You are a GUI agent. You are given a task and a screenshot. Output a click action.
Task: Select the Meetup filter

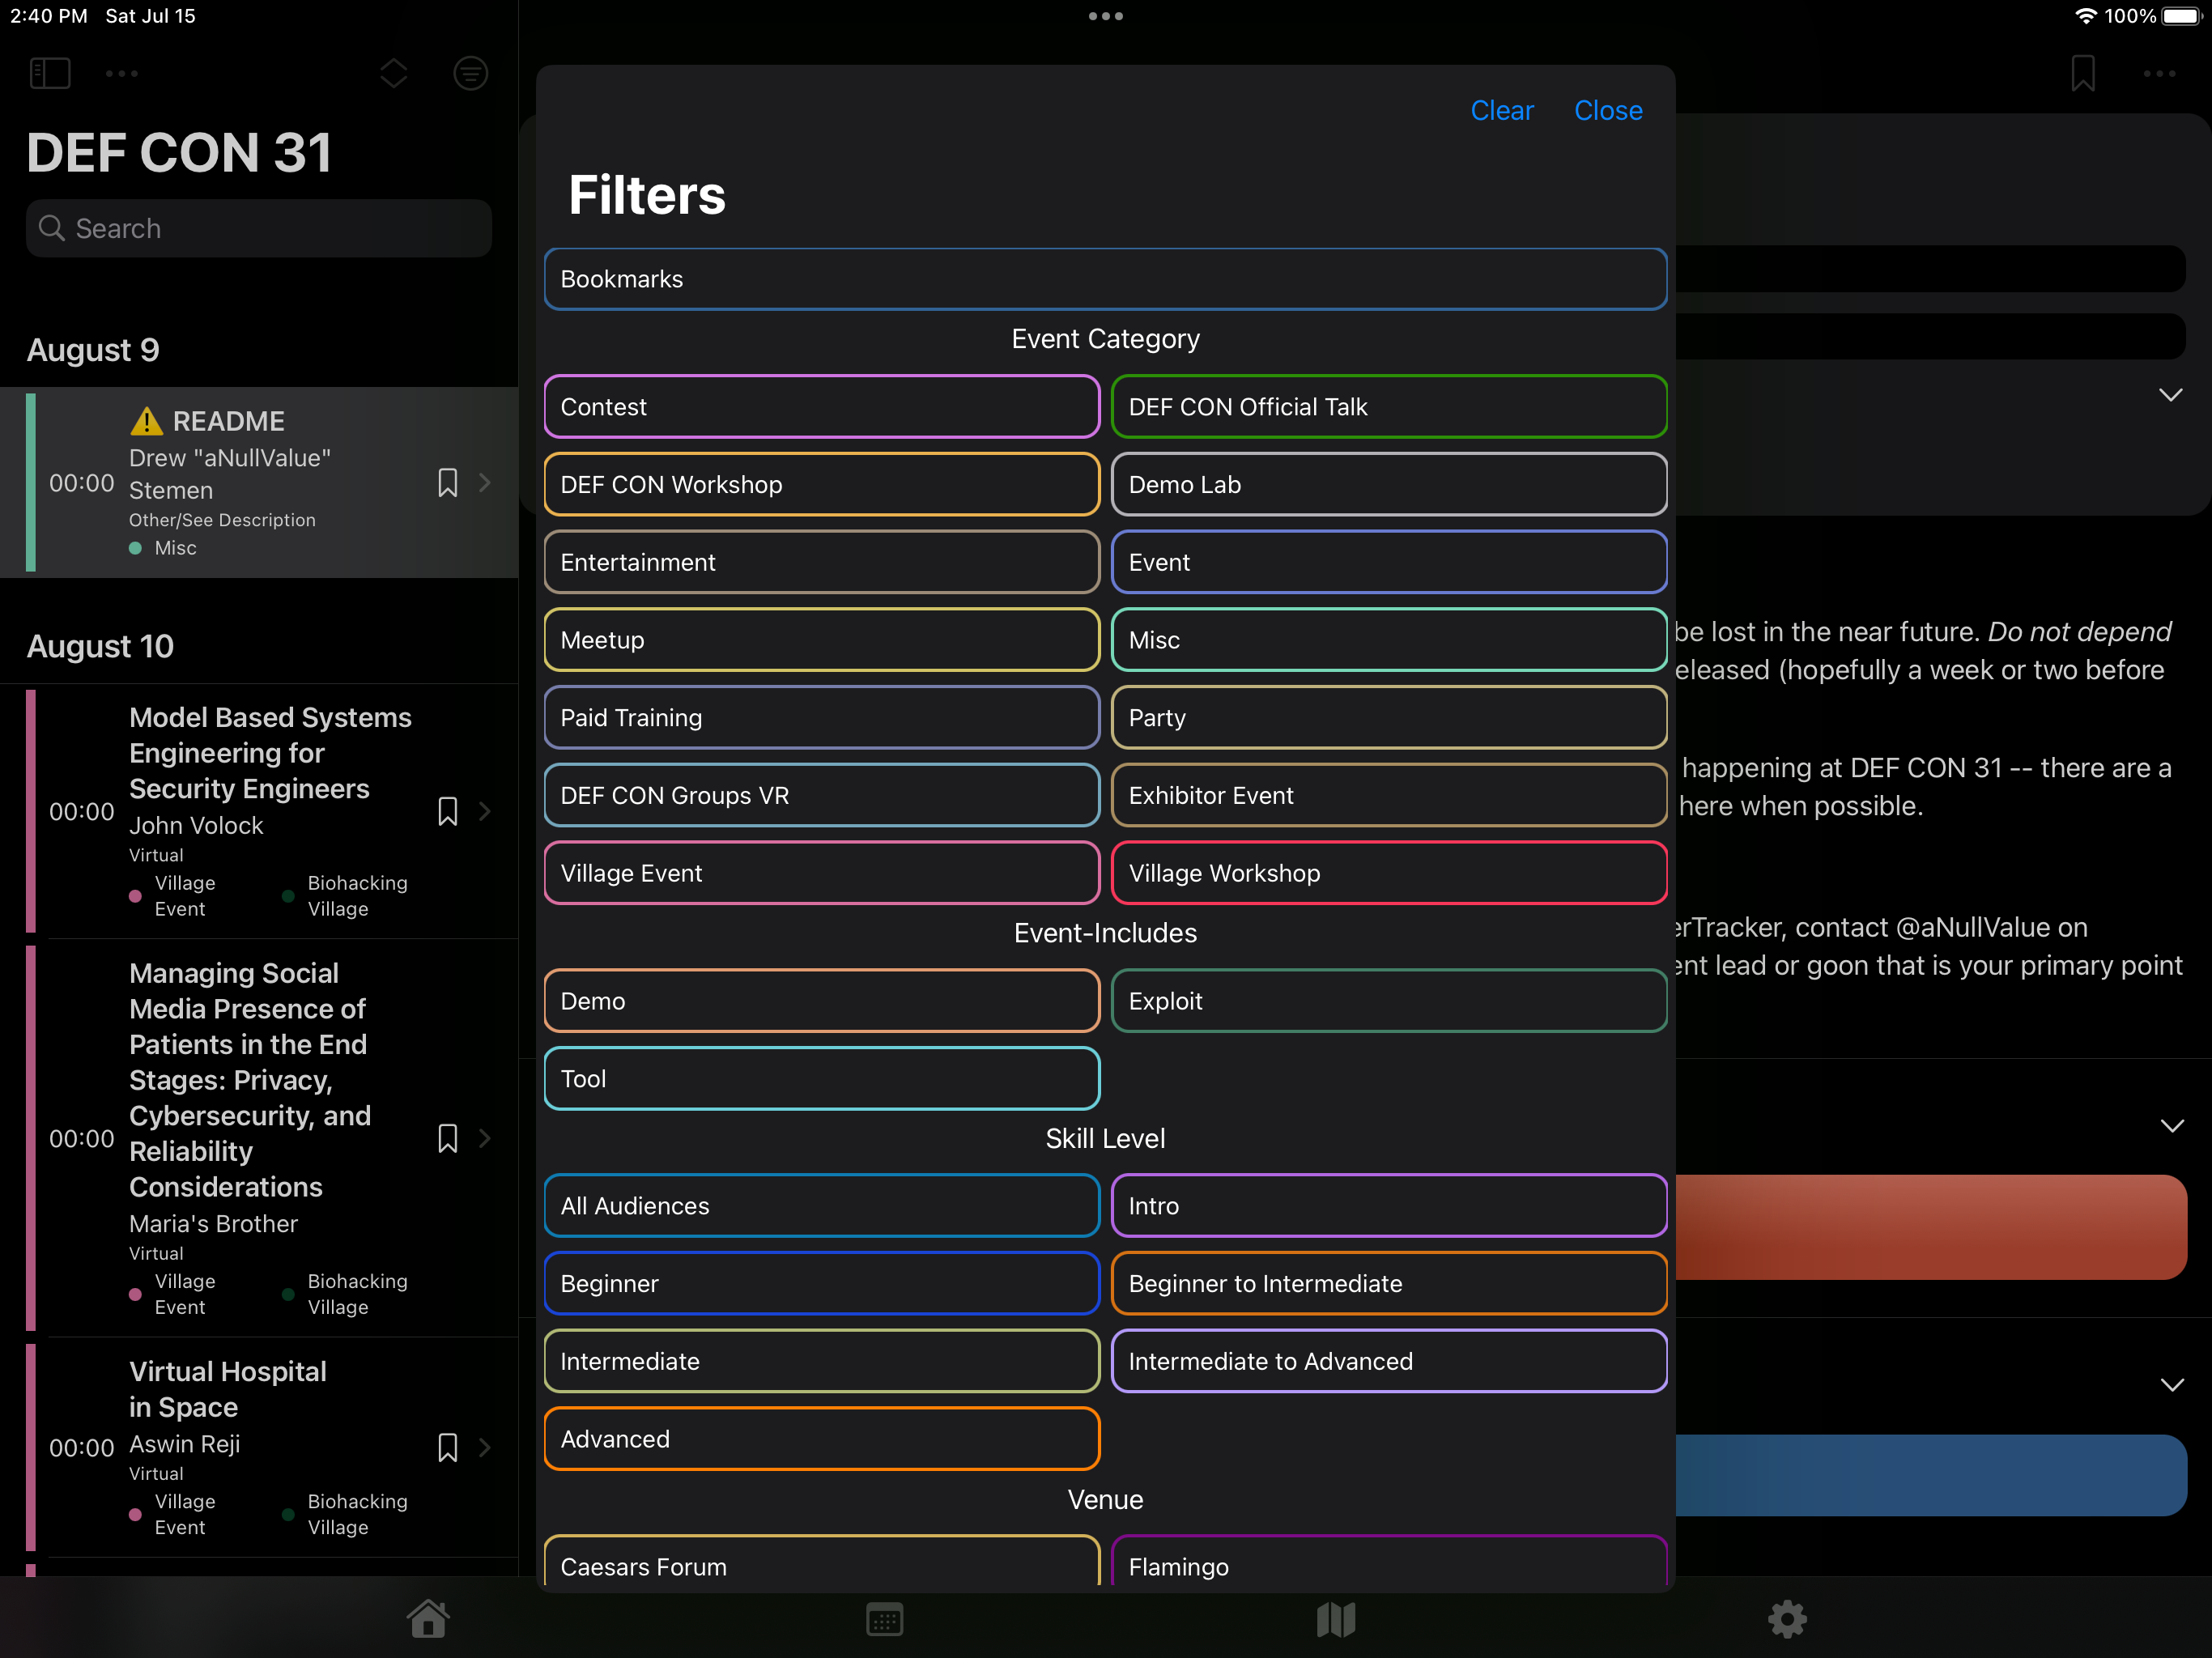(822, 640)
